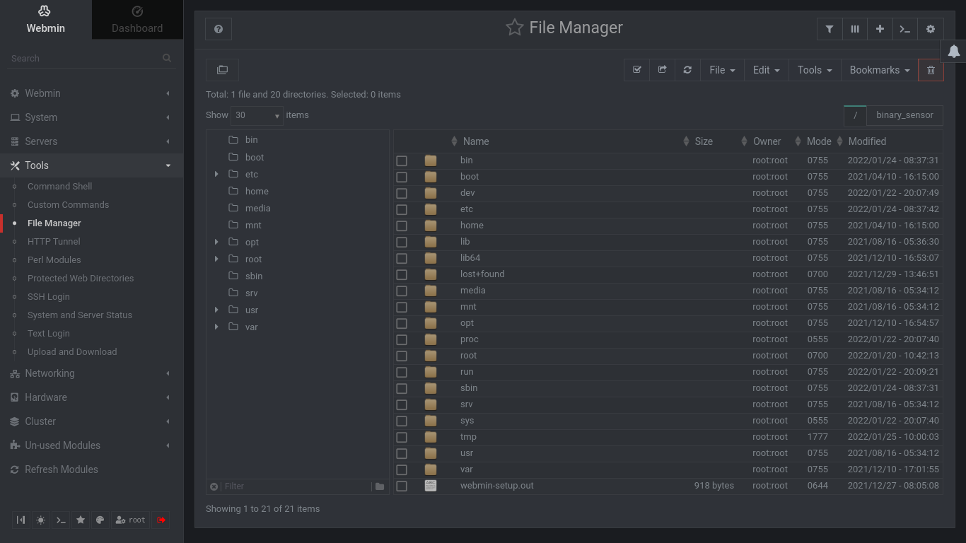Open the tmp folder in the file list
Screen dimensions: 966x543
click(x=467, y=437)
